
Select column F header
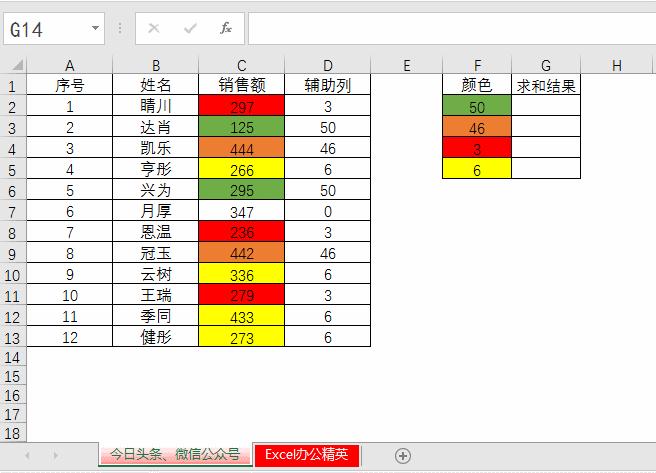[477, 65]
